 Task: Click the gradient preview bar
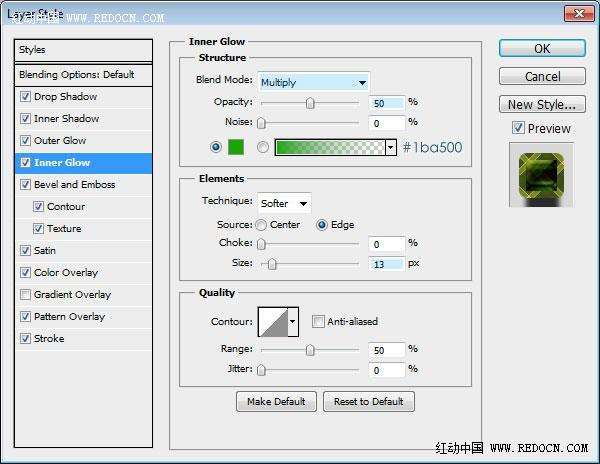coord(330,147)
